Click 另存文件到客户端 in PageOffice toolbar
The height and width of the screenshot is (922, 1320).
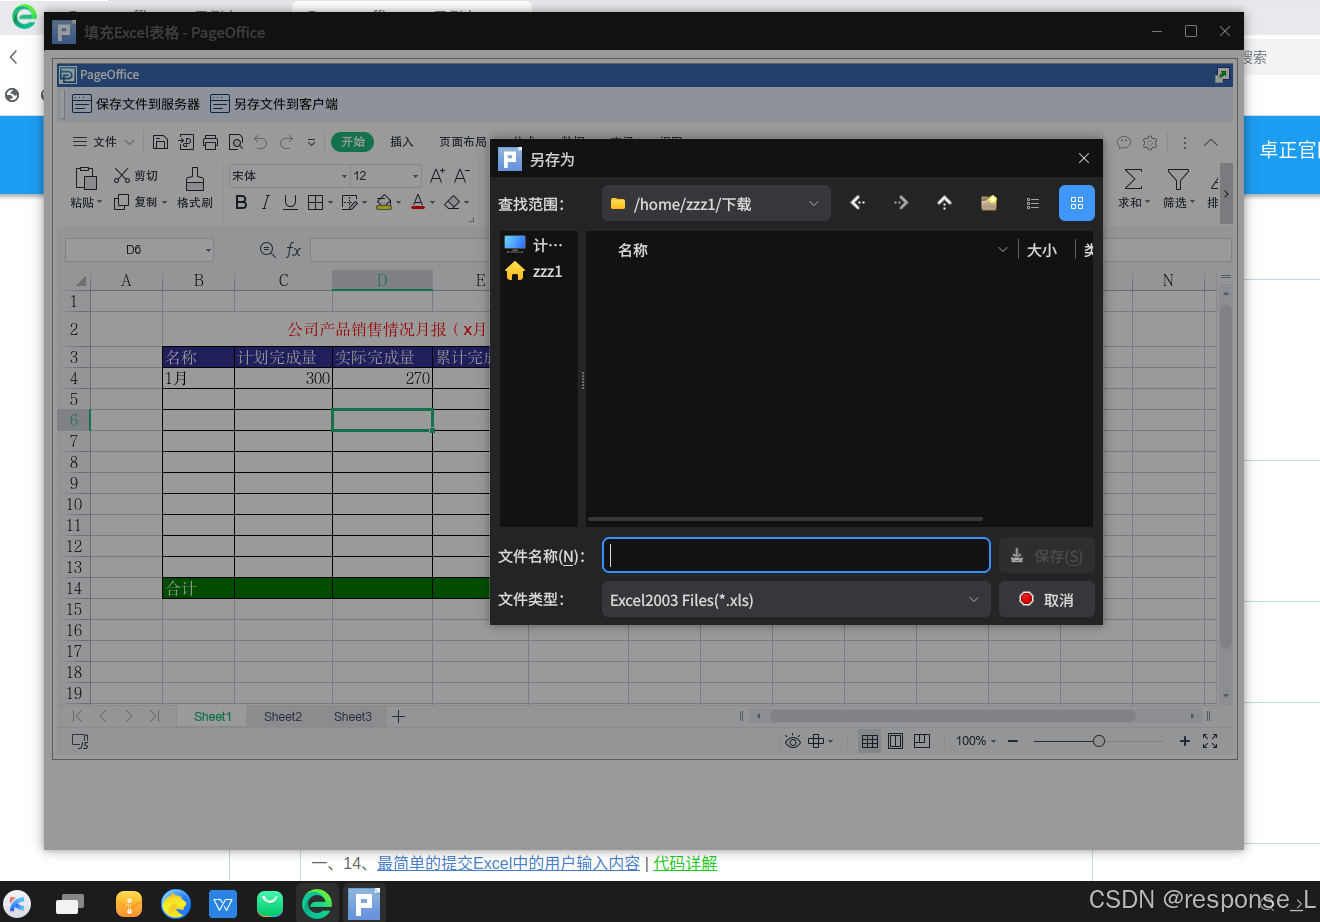click(x=274, y=104)
